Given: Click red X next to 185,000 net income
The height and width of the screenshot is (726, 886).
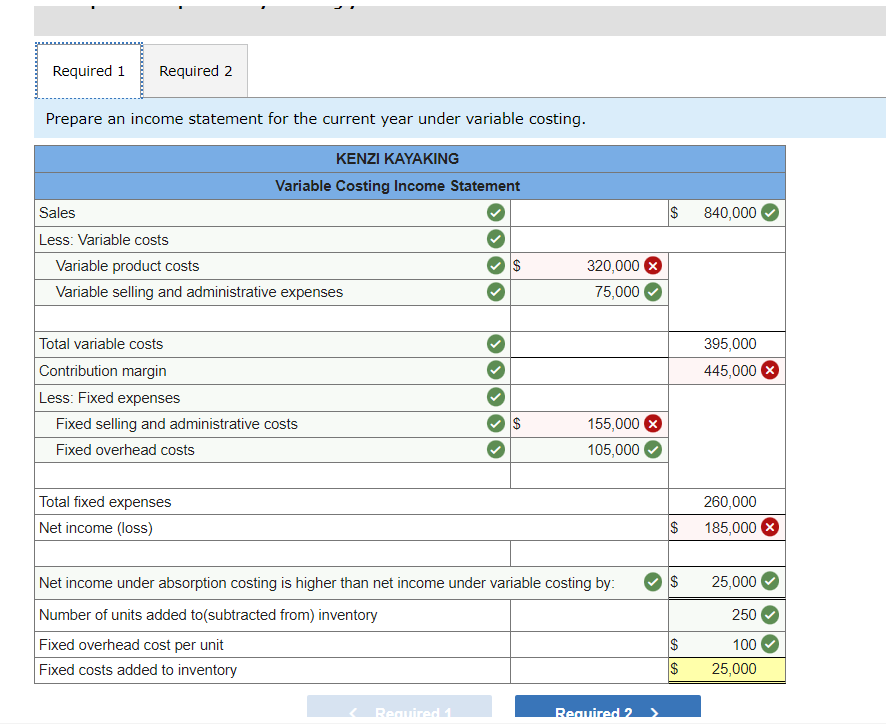Looking at the screenshot, I should pos(770,527).
